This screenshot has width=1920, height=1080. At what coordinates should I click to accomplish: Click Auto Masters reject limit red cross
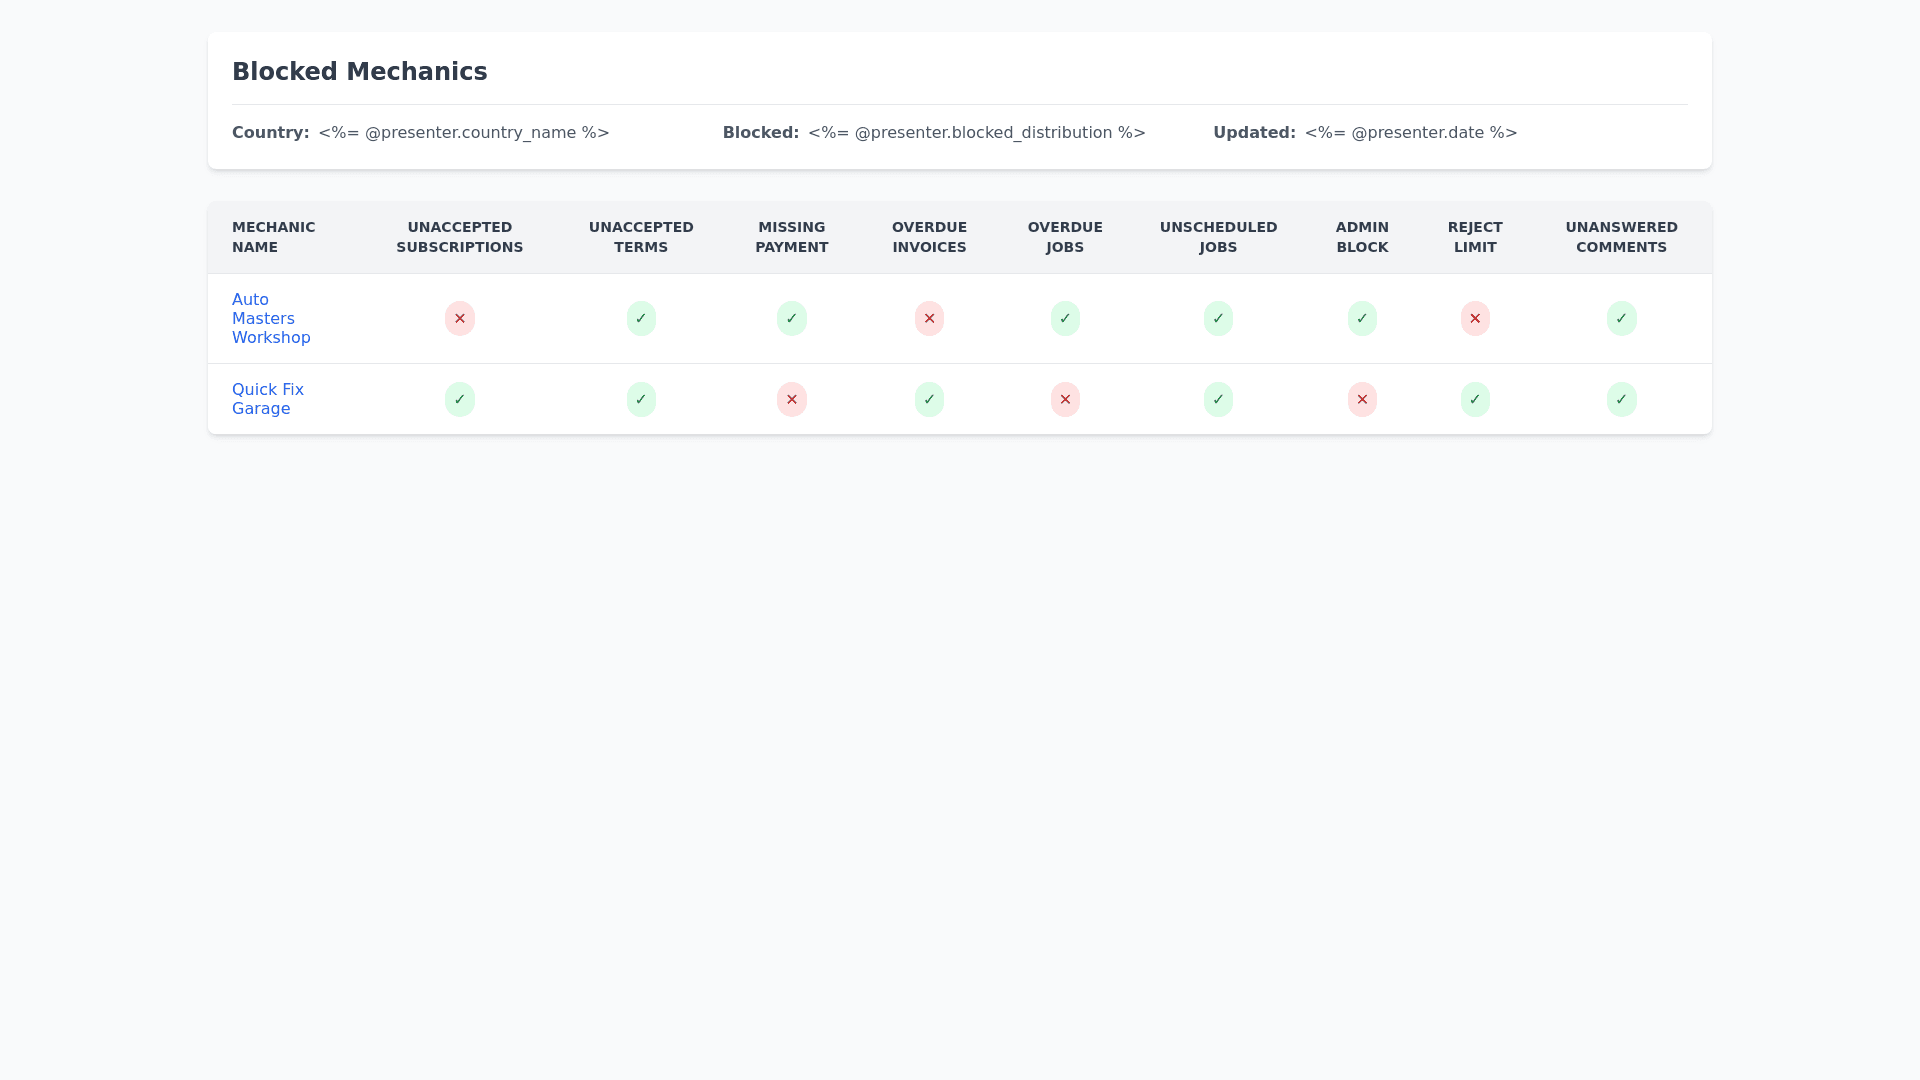pyautogui.click(x=1475, y=319)
